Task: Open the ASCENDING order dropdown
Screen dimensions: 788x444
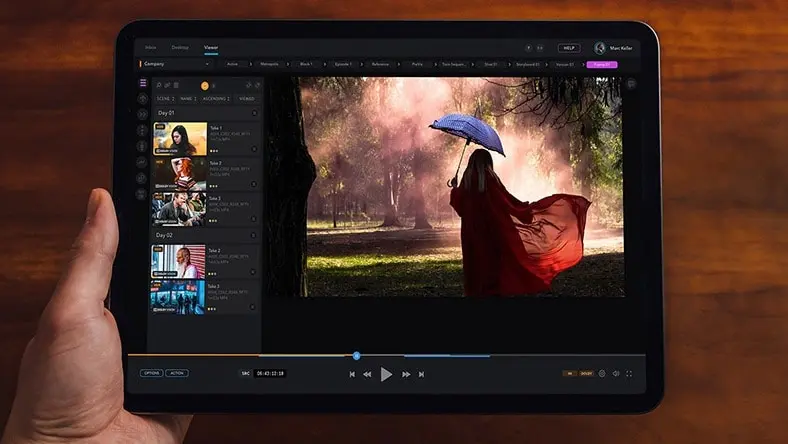Action: pyautogui.click(x=216, y=99)
